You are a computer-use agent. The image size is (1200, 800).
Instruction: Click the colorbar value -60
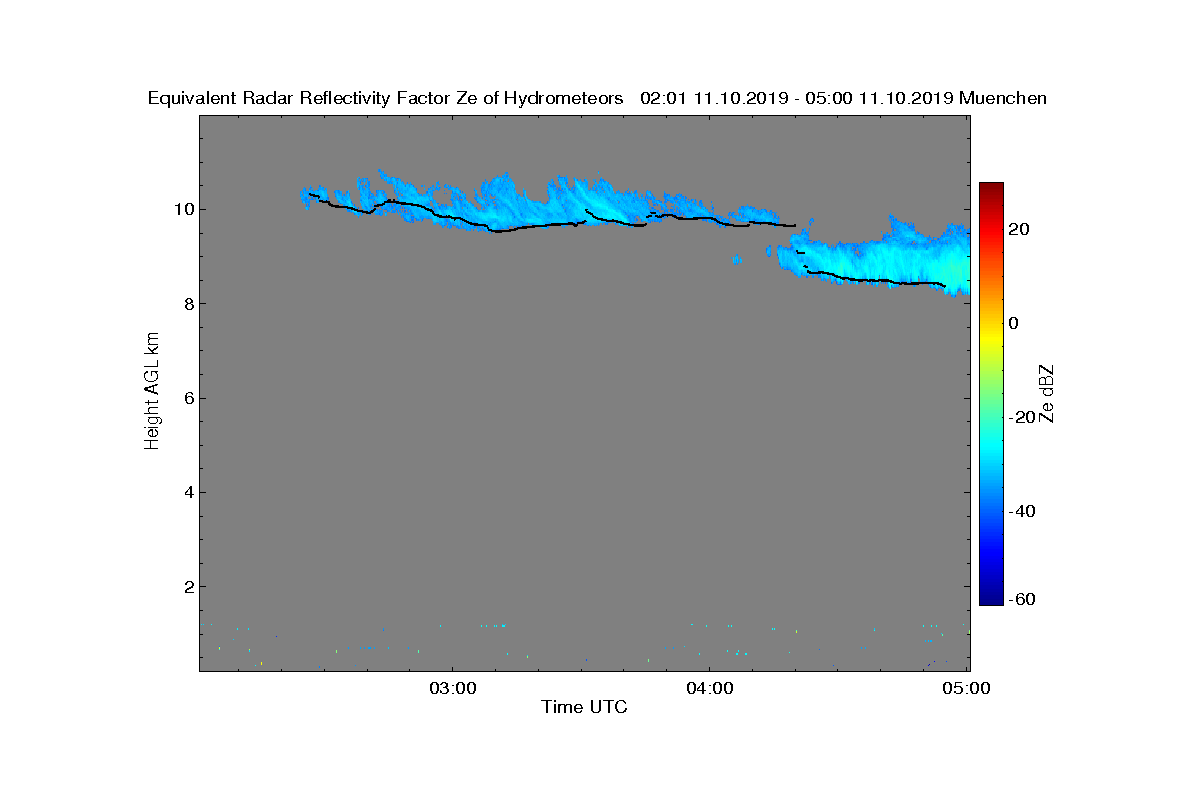[1021, 599]
